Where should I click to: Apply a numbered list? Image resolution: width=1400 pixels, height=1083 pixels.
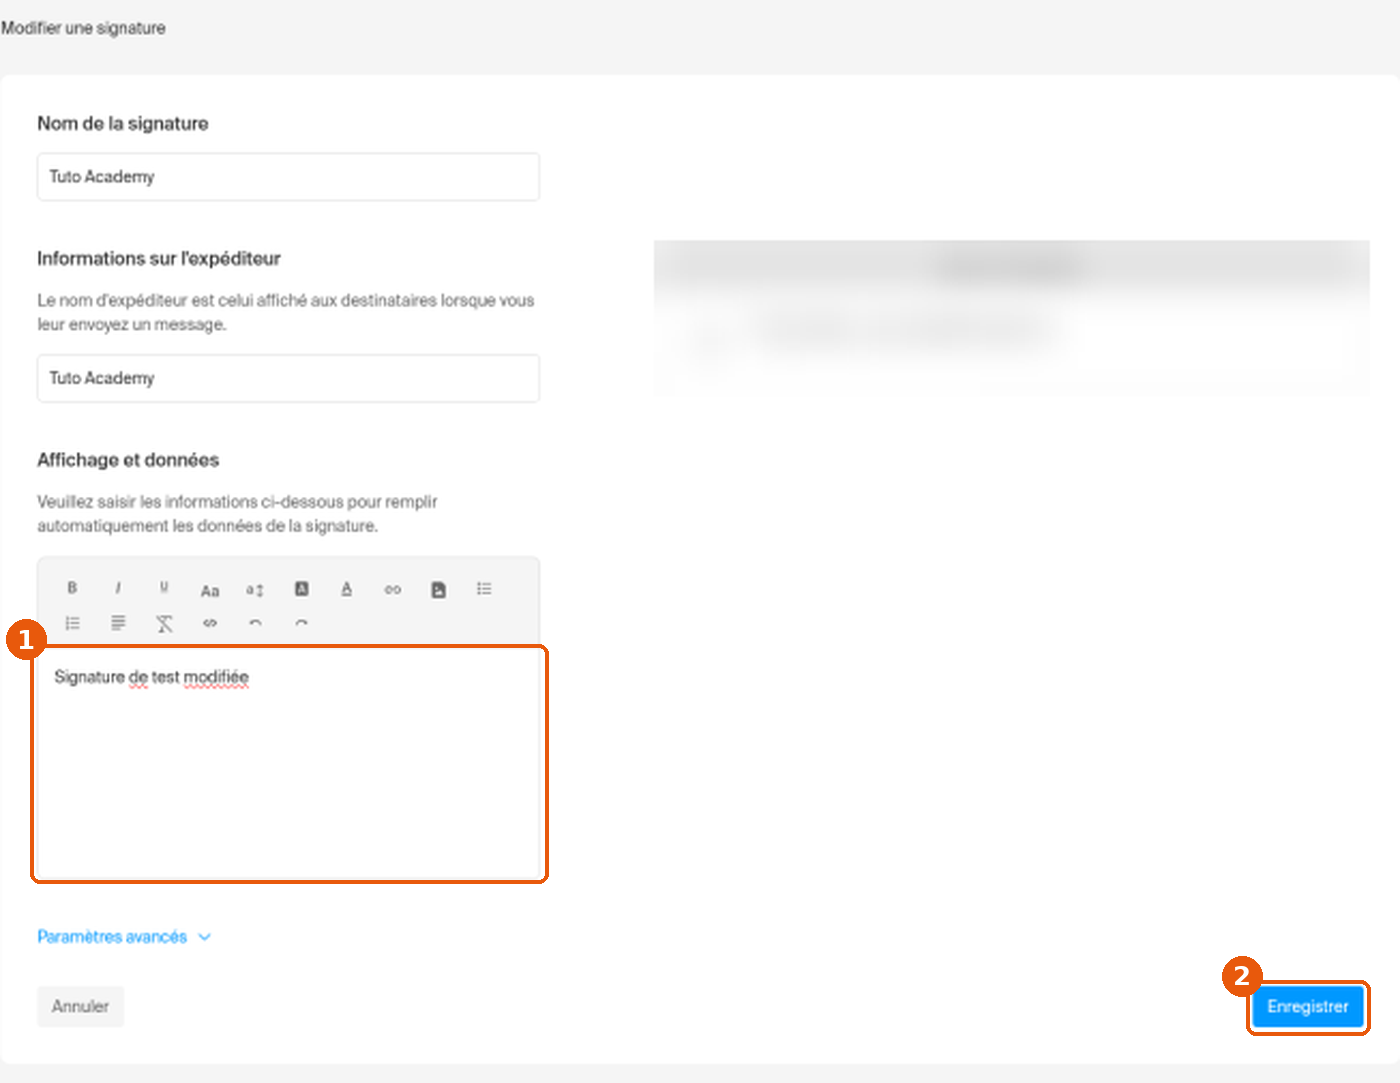[72, 623]
